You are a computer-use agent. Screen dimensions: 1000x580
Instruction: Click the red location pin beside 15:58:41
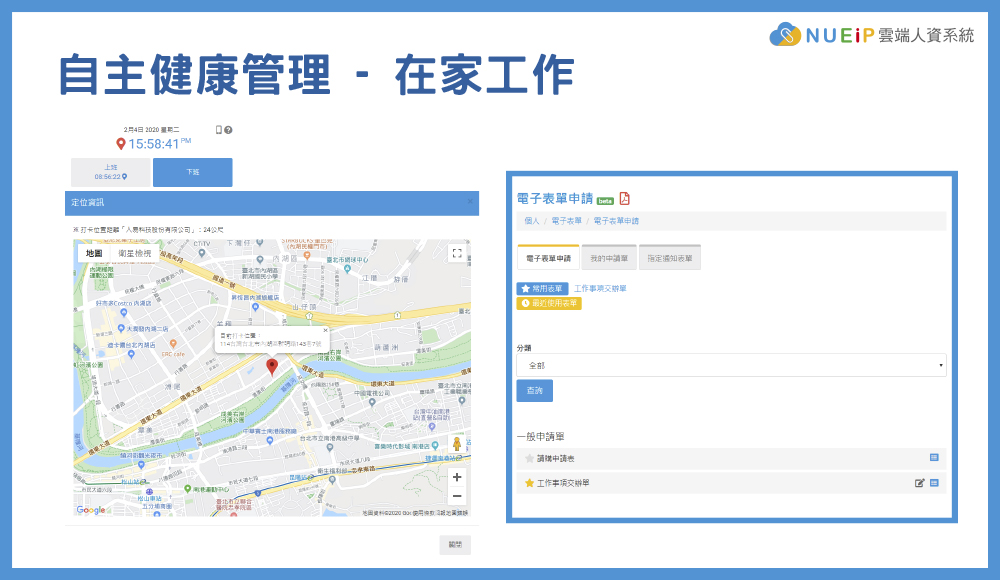coord(121,144)
